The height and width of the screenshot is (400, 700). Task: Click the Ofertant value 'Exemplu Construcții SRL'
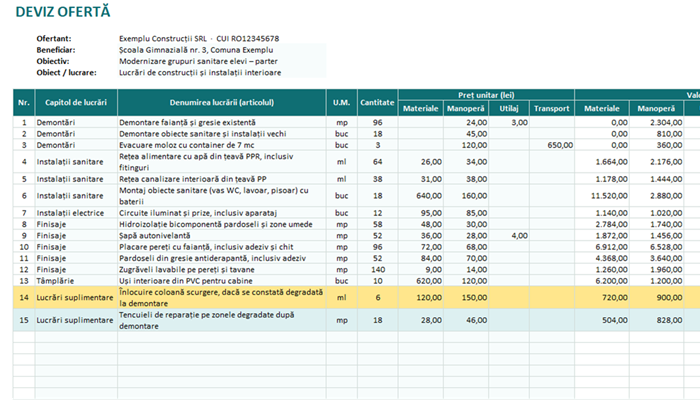point(163,38)
